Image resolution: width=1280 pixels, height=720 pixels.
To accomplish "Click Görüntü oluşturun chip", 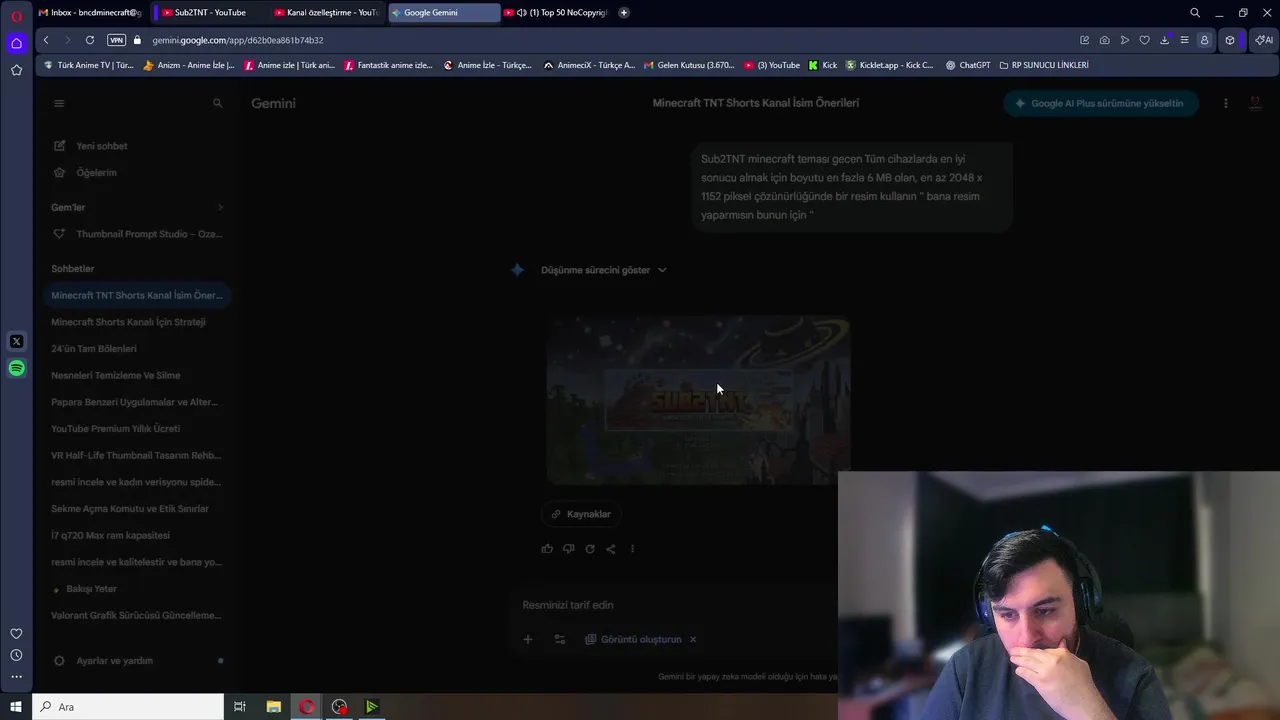I will pyautogui.click(x=634, y=639).
